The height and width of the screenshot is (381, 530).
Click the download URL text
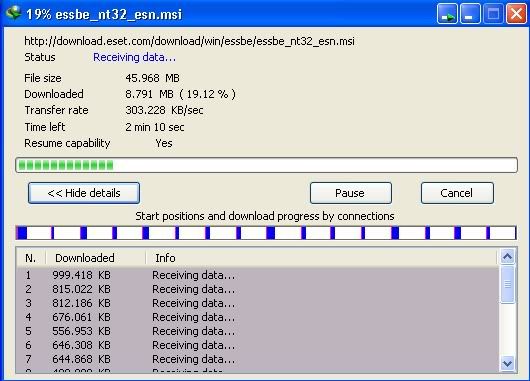(189, 41)
